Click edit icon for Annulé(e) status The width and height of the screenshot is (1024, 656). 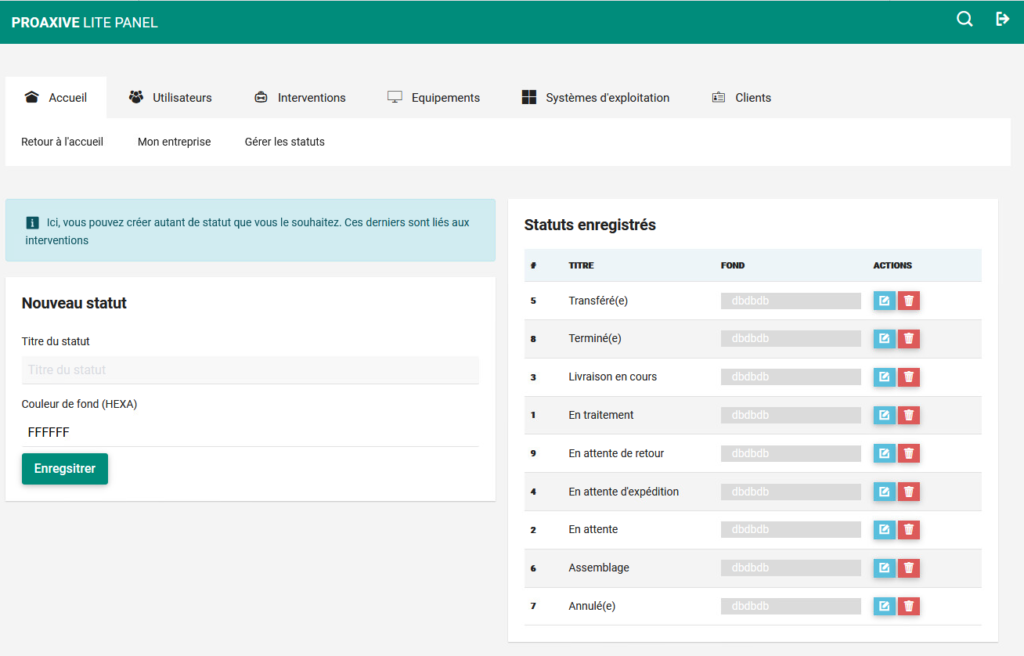coord(884,606)
